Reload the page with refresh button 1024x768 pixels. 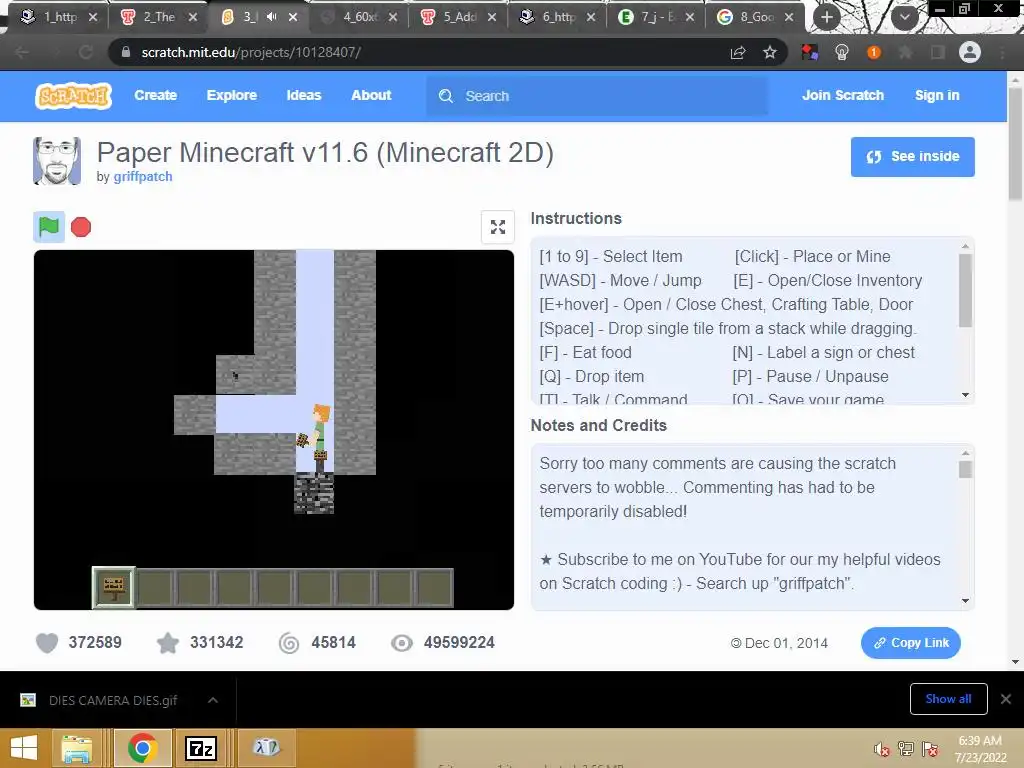[86, 52]
